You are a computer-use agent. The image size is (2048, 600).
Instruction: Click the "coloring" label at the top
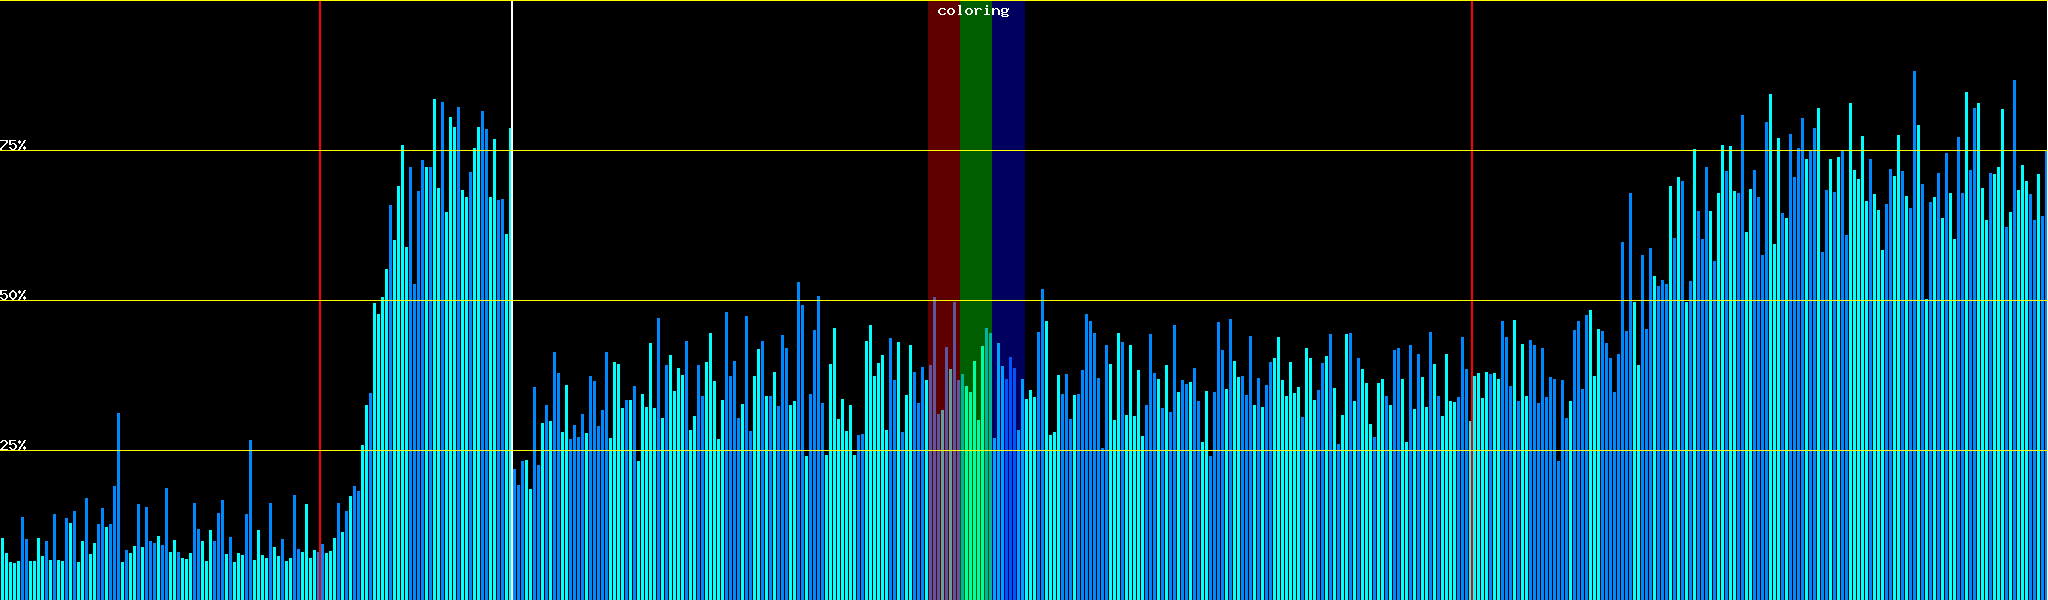point(973,11)
